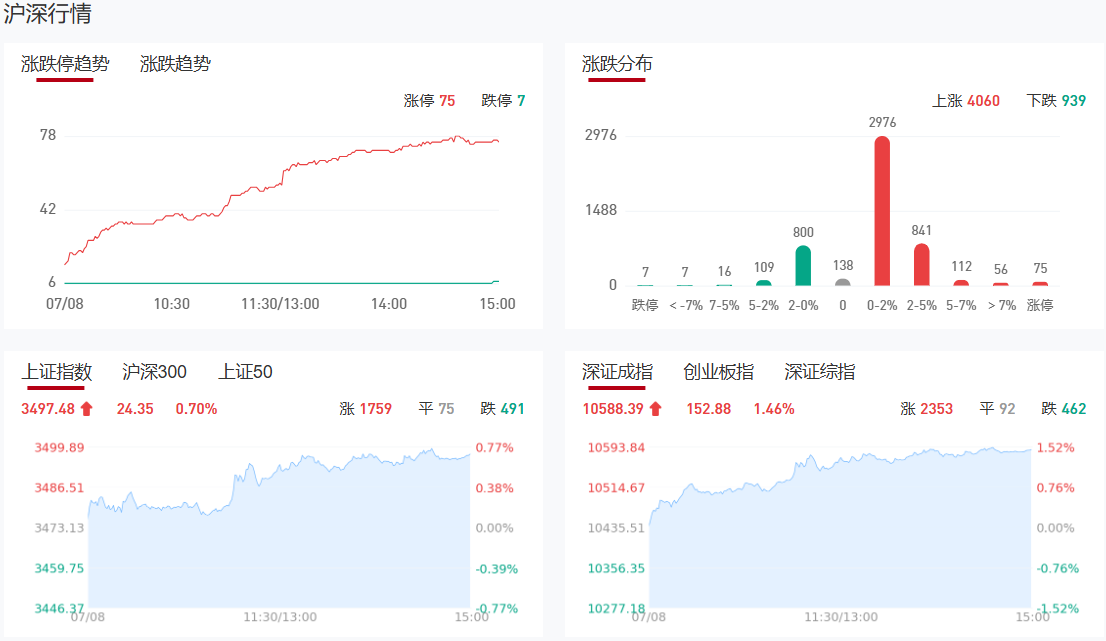Viewport: 1106px width, 641px height.
Task: Select the 涨跌停趋势 tab
Action: (65, 64)
